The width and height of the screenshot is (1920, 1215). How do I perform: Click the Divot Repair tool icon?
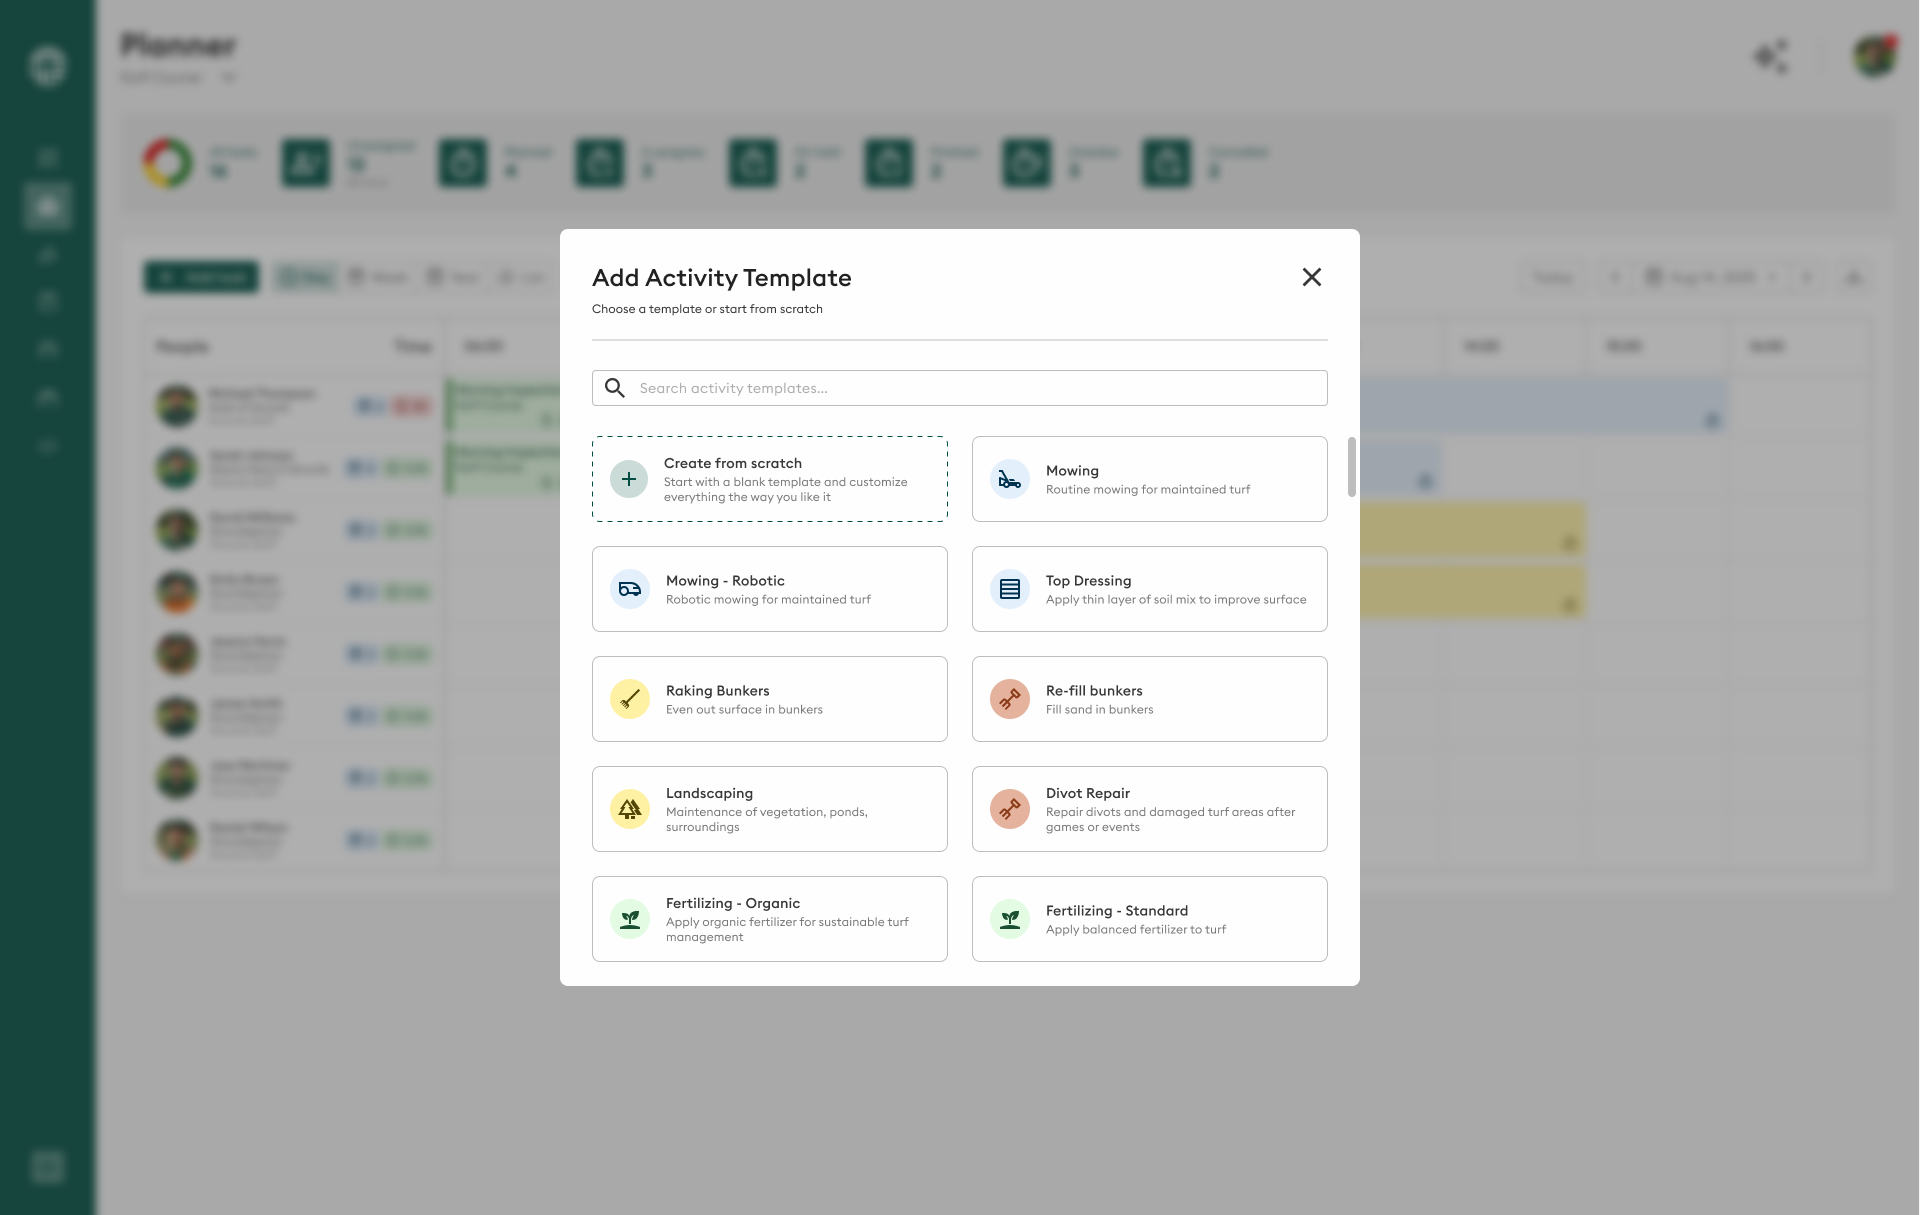1010,809
